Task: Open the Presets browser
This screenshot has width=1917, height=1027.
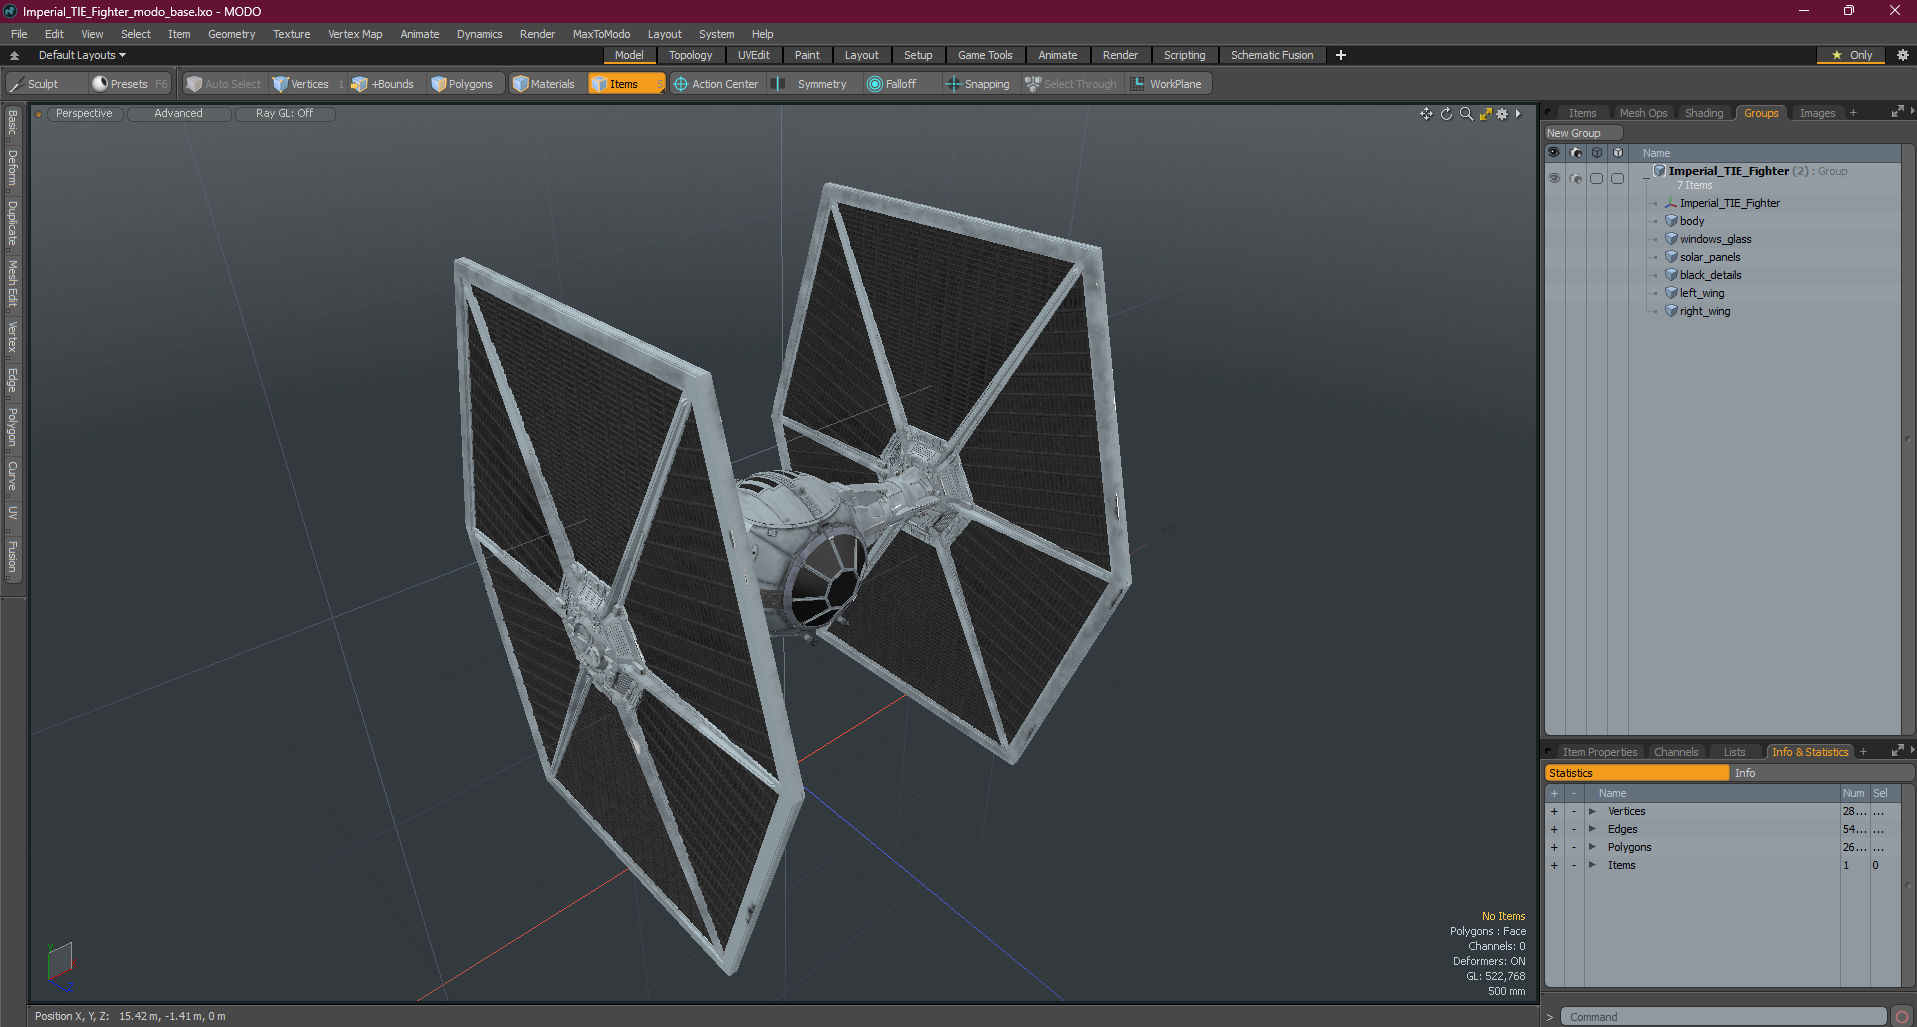Action: (129, 84)
